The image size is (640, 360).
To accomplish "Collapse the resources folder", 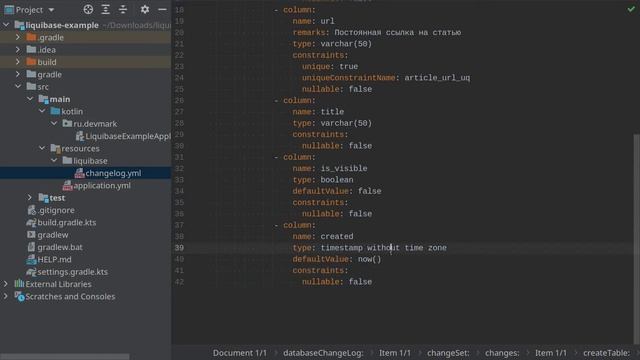I will (x=42, y=148).
